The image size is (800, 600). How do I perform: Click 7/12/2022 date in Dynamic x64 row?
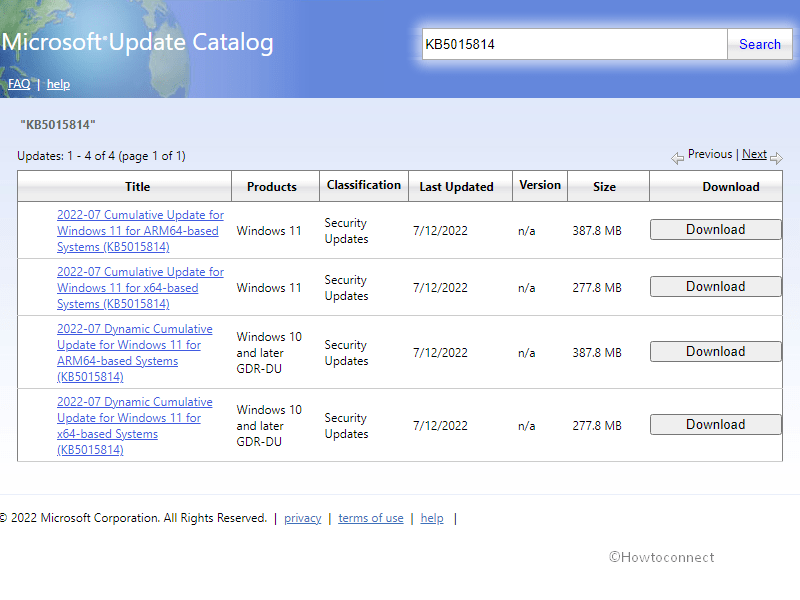tap(440, 426)
